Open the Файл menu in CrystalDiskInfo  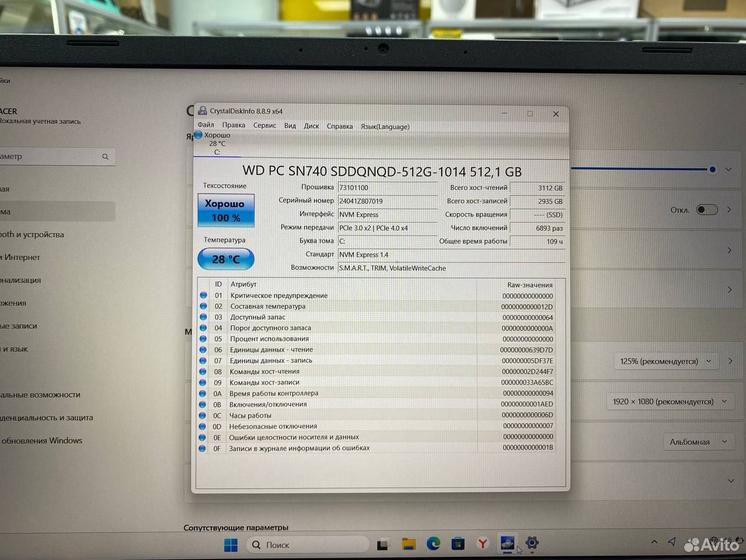(x=206, y=125)
